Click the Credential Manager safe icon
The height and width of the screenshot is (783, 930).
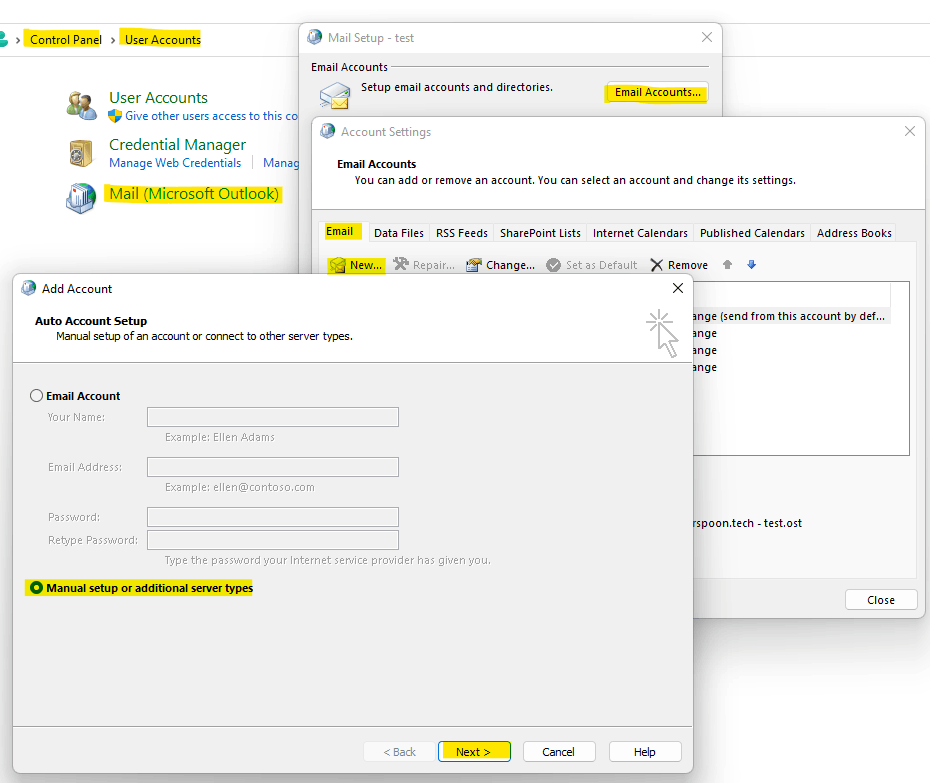point(81,153)
